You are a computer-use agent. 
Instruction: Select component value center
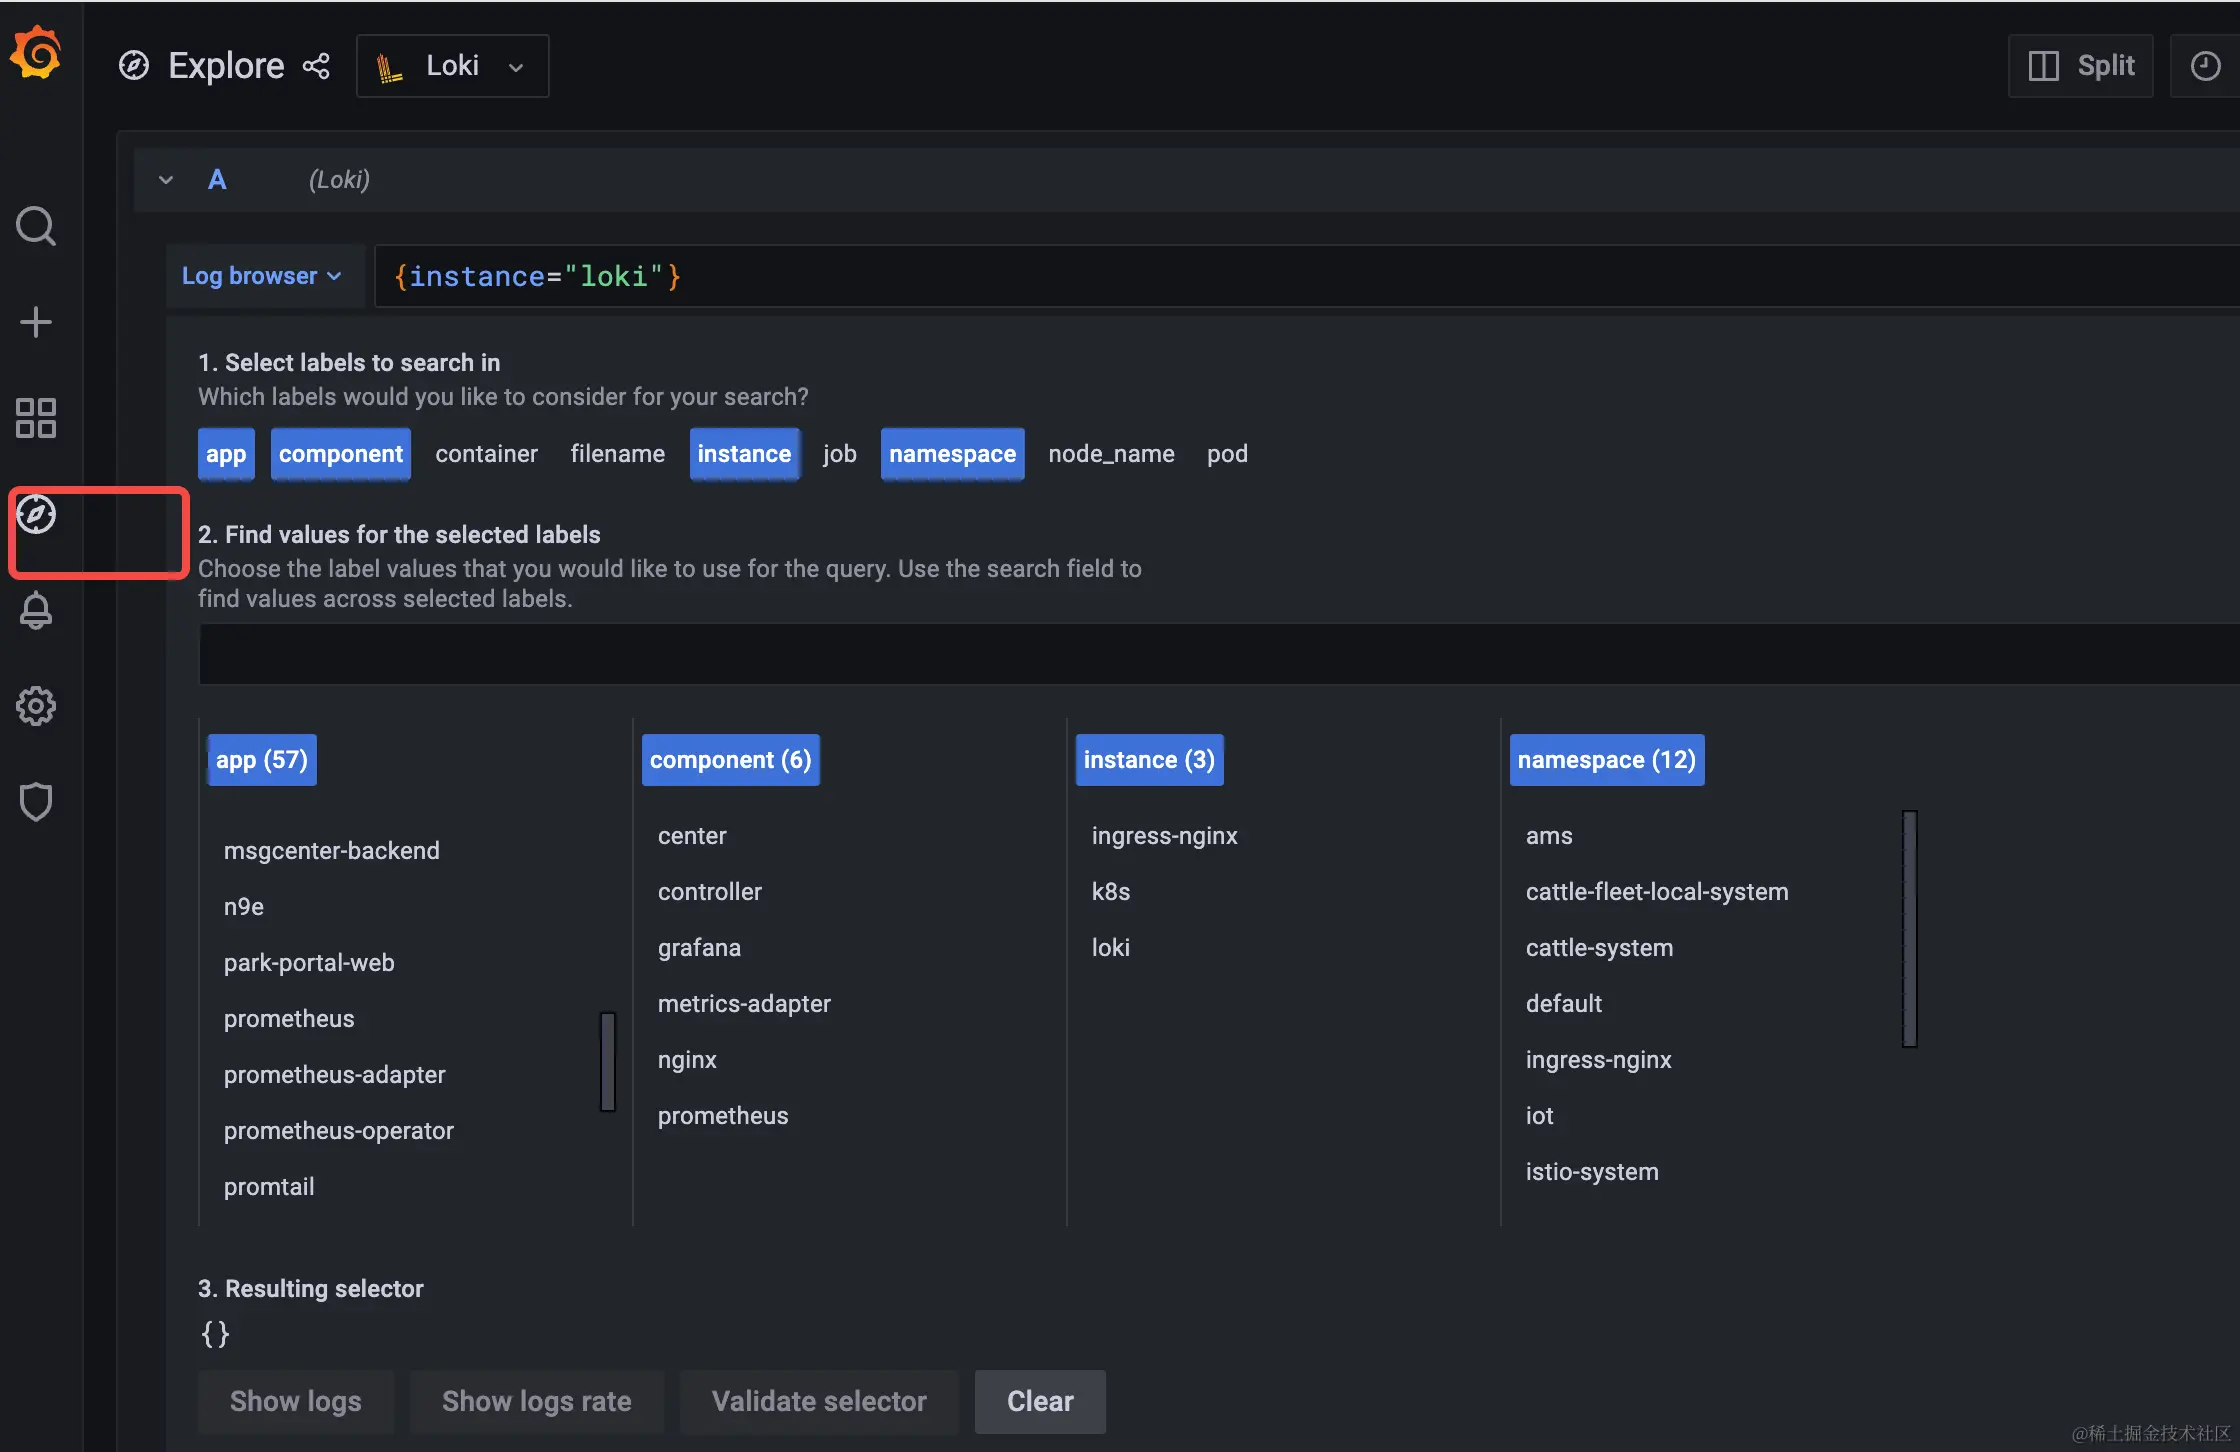(692, 836)
